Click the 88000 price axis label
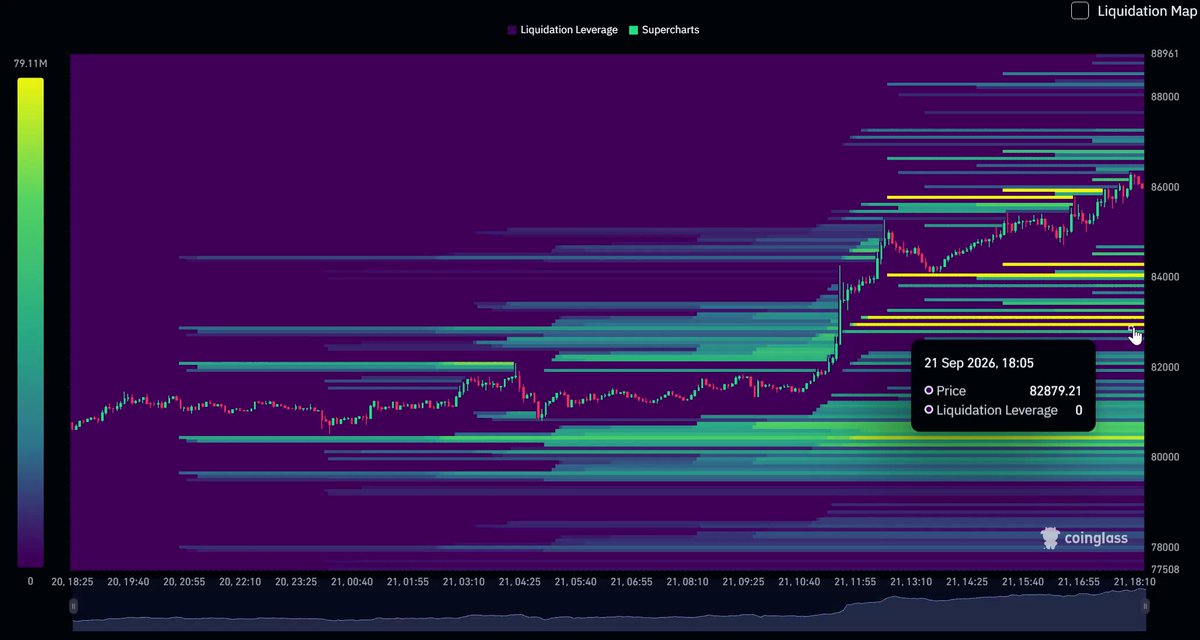 (x=1165, y=97)
